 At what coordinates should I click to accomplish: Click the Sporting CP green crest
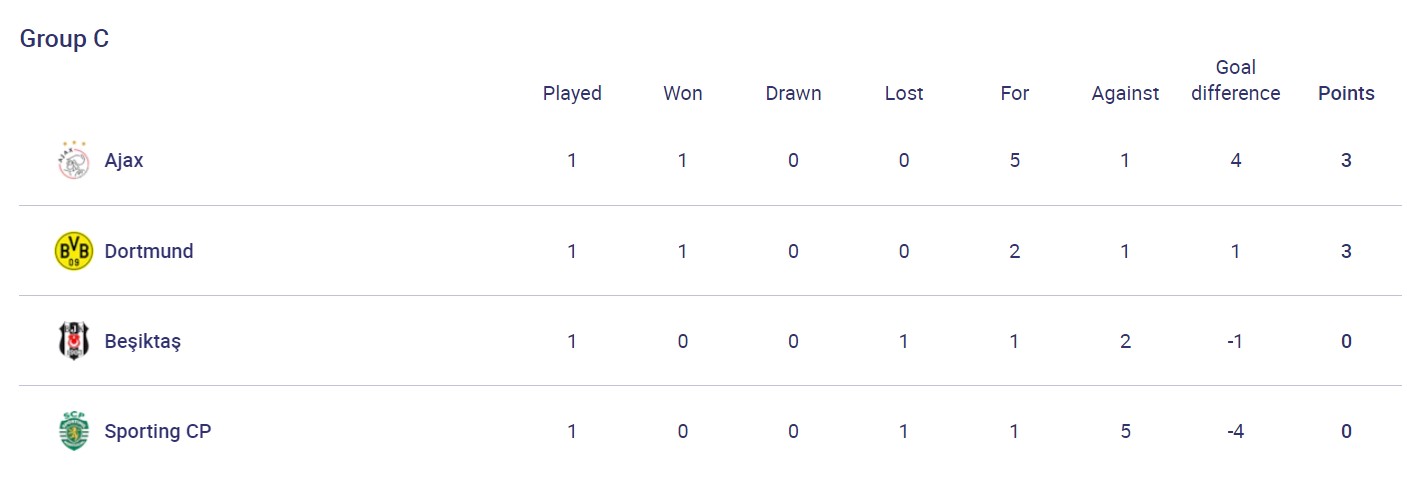(73, 431)
